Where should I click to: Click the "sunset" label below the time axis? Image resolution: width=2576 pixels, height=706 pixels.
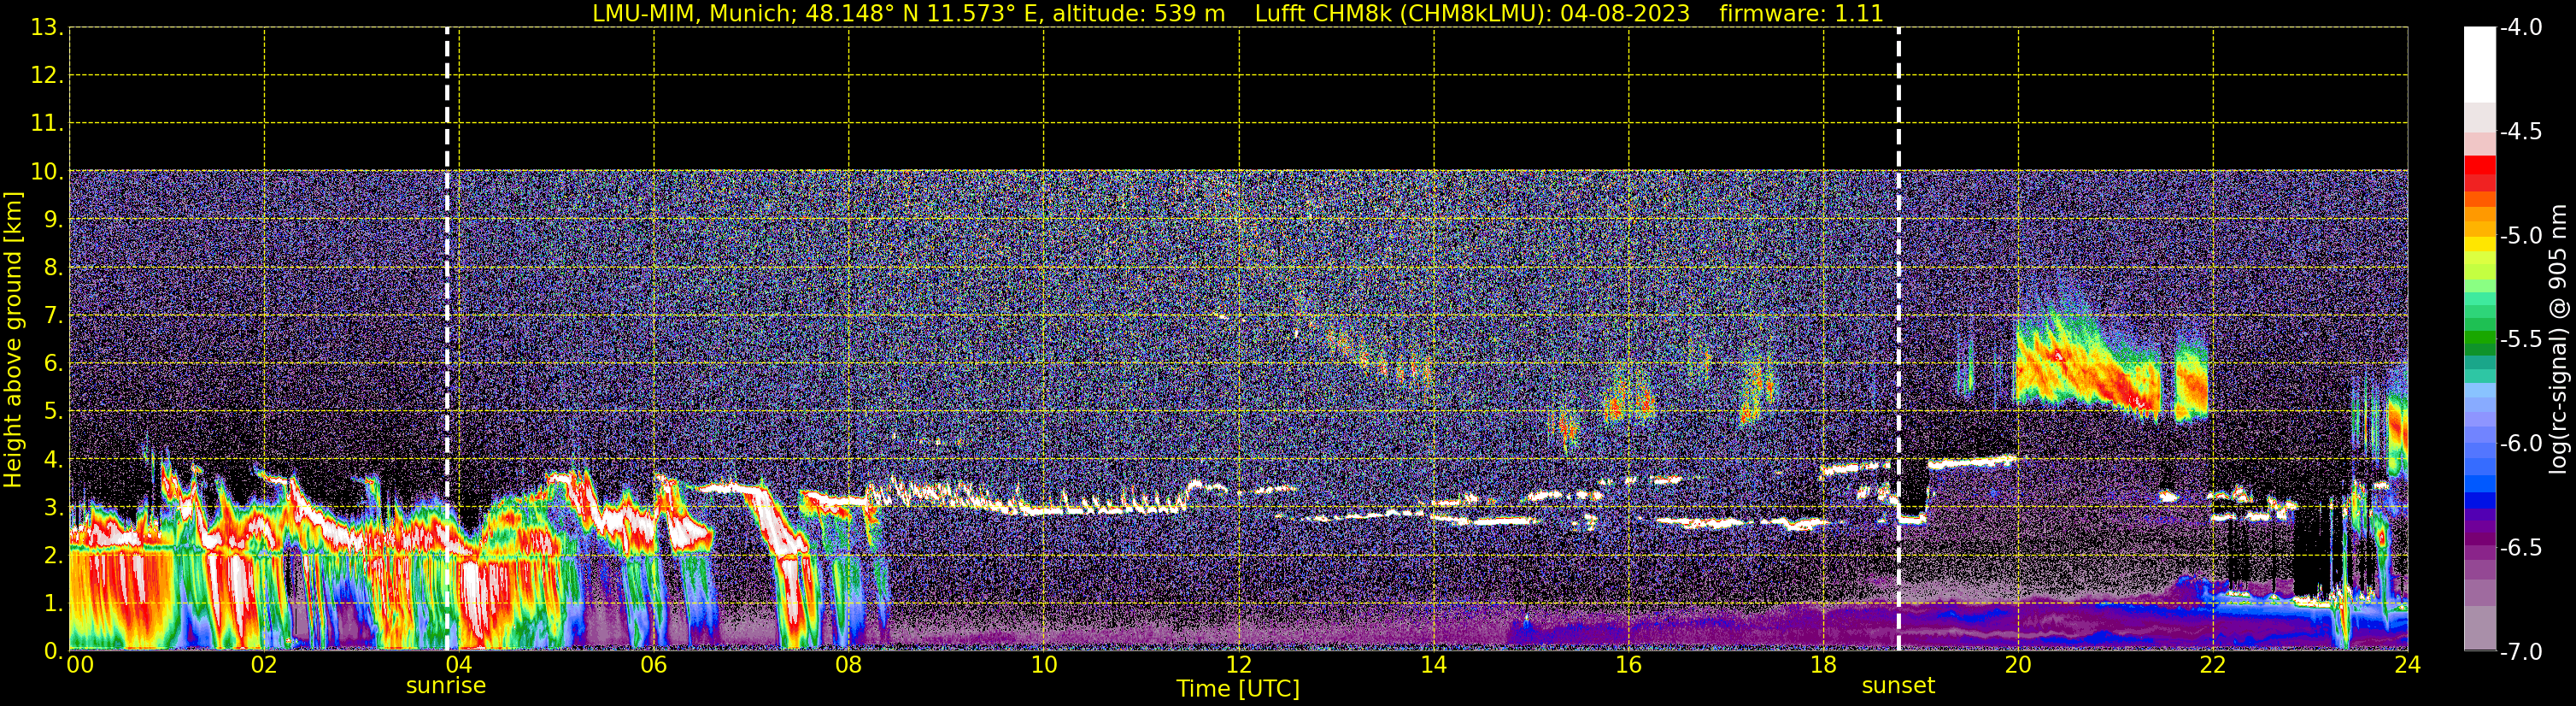click(1898, 686)
